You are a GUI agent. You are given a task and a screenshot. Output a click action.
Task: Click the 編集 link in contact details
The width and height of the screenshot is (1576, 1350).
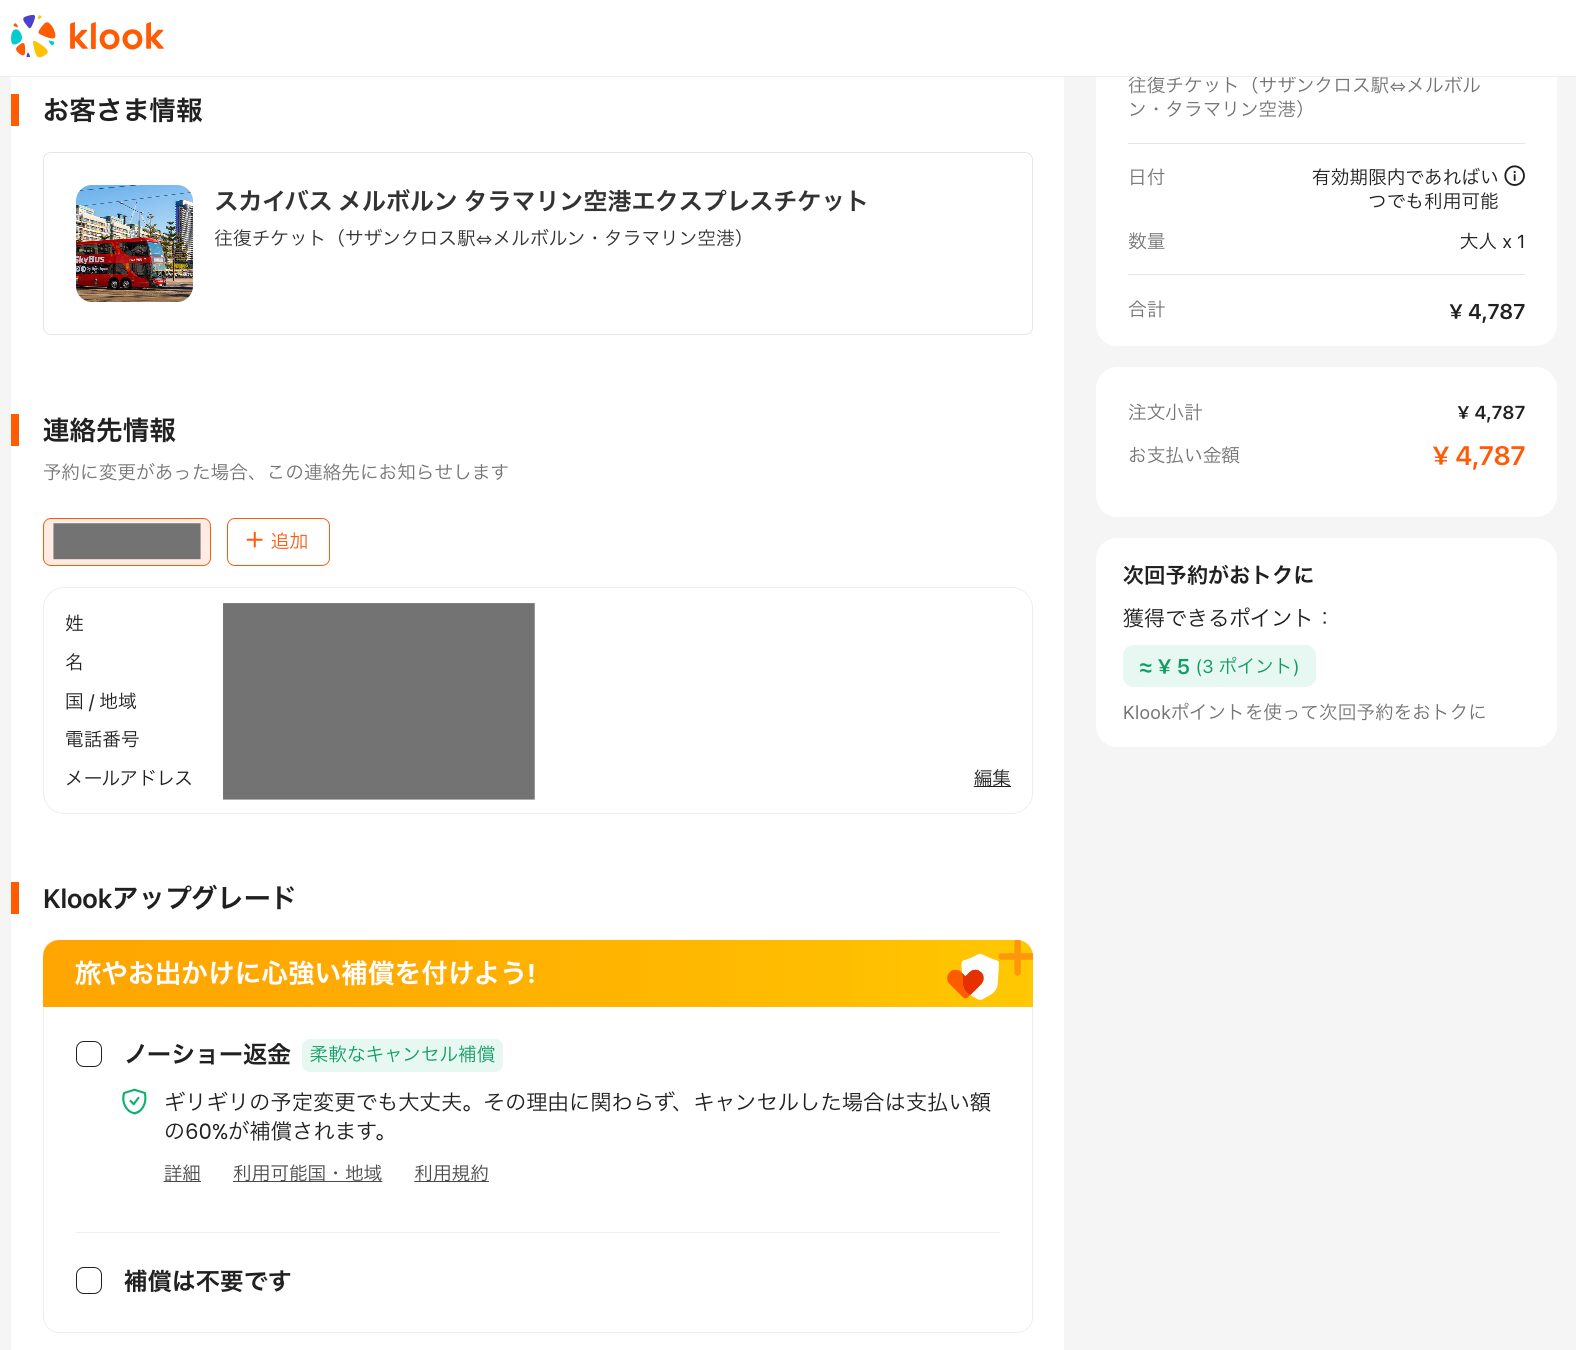(992, 778)
